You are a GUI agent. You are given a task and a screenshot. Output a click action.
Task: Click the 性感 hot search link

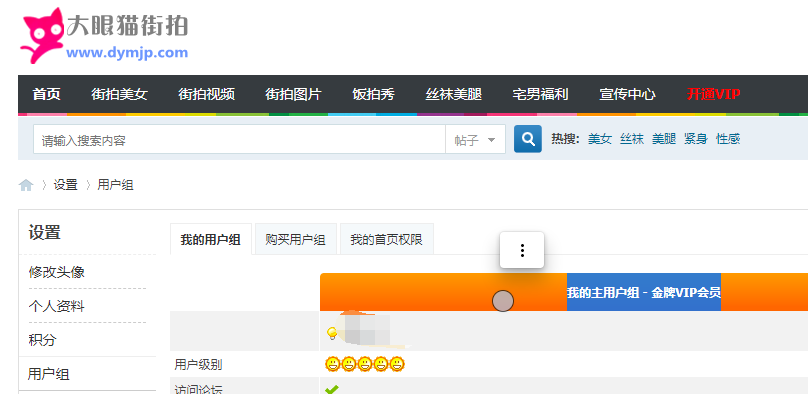(x=728, y=139)
